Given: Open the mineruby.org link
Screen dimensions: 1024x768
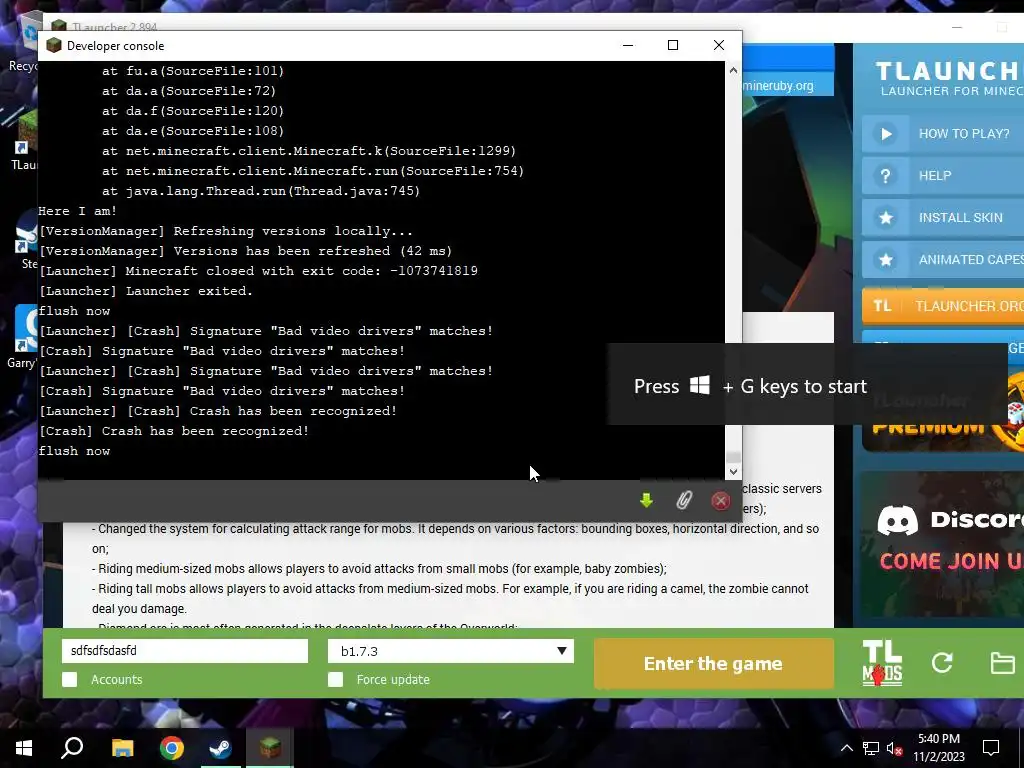Looking at the screenshot, I should (x=778, y=86).
